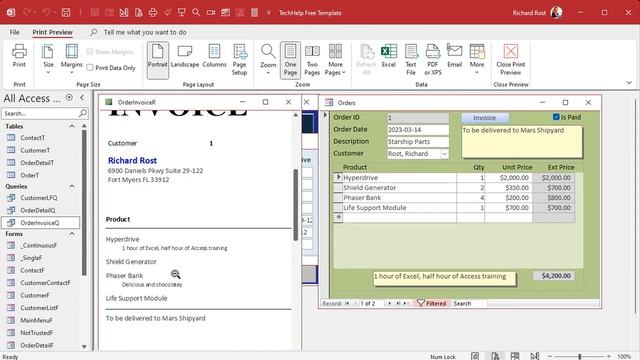Export the report to Text File
Screen dimensions: 640x360
411,60
